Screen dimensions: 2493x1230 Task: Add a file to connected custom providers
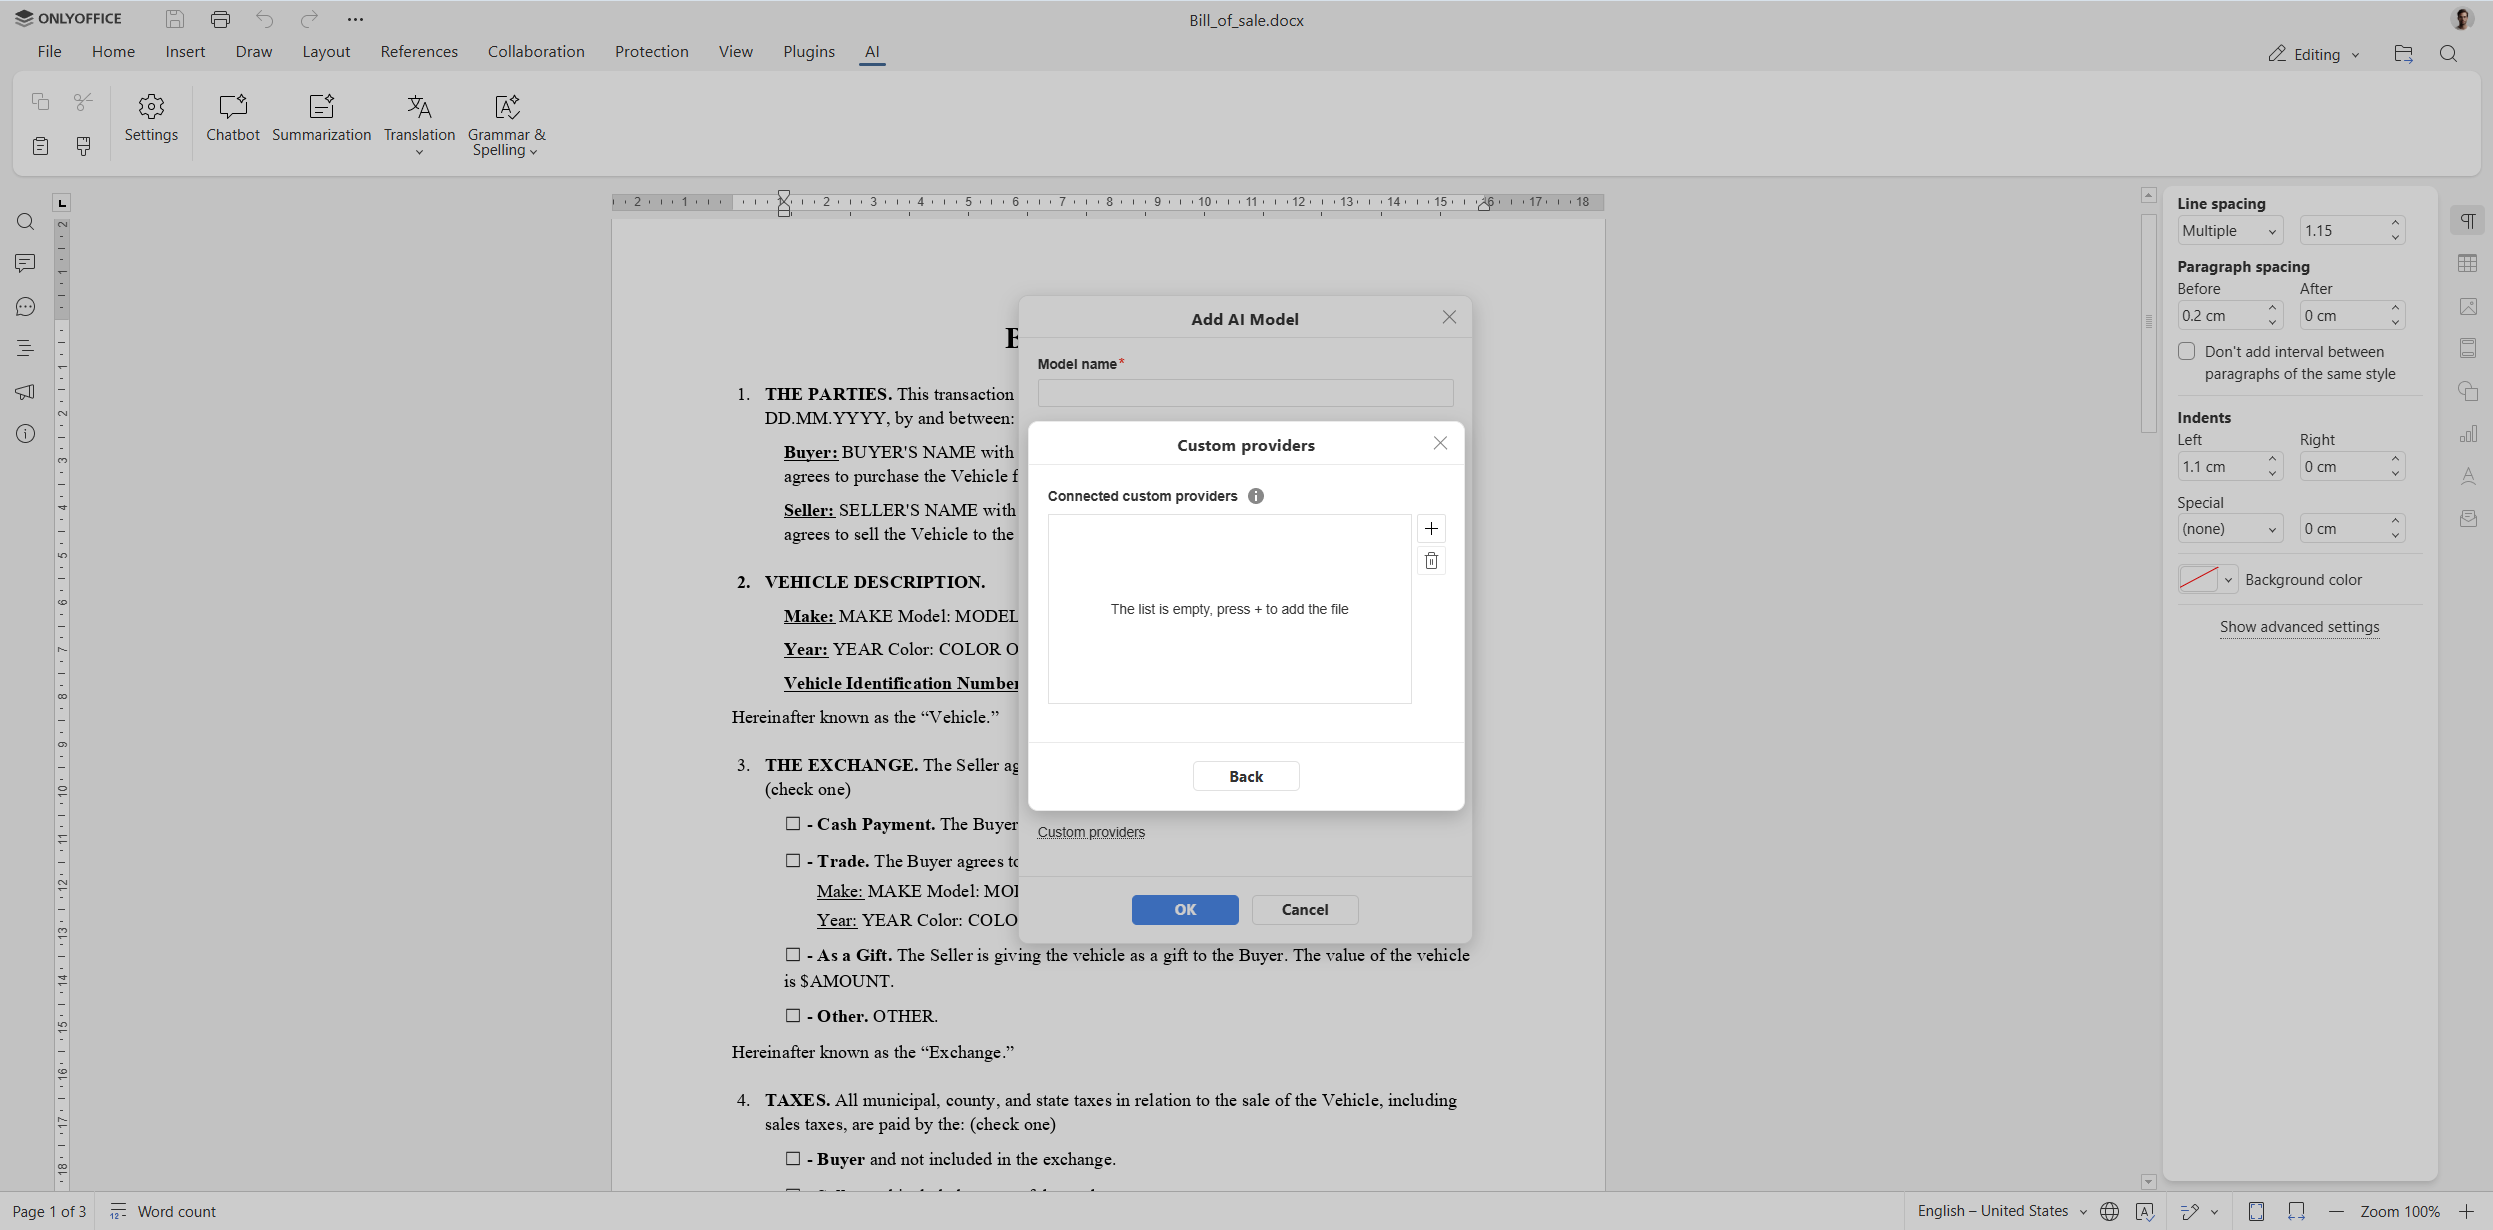click(x=1430, y=528)
